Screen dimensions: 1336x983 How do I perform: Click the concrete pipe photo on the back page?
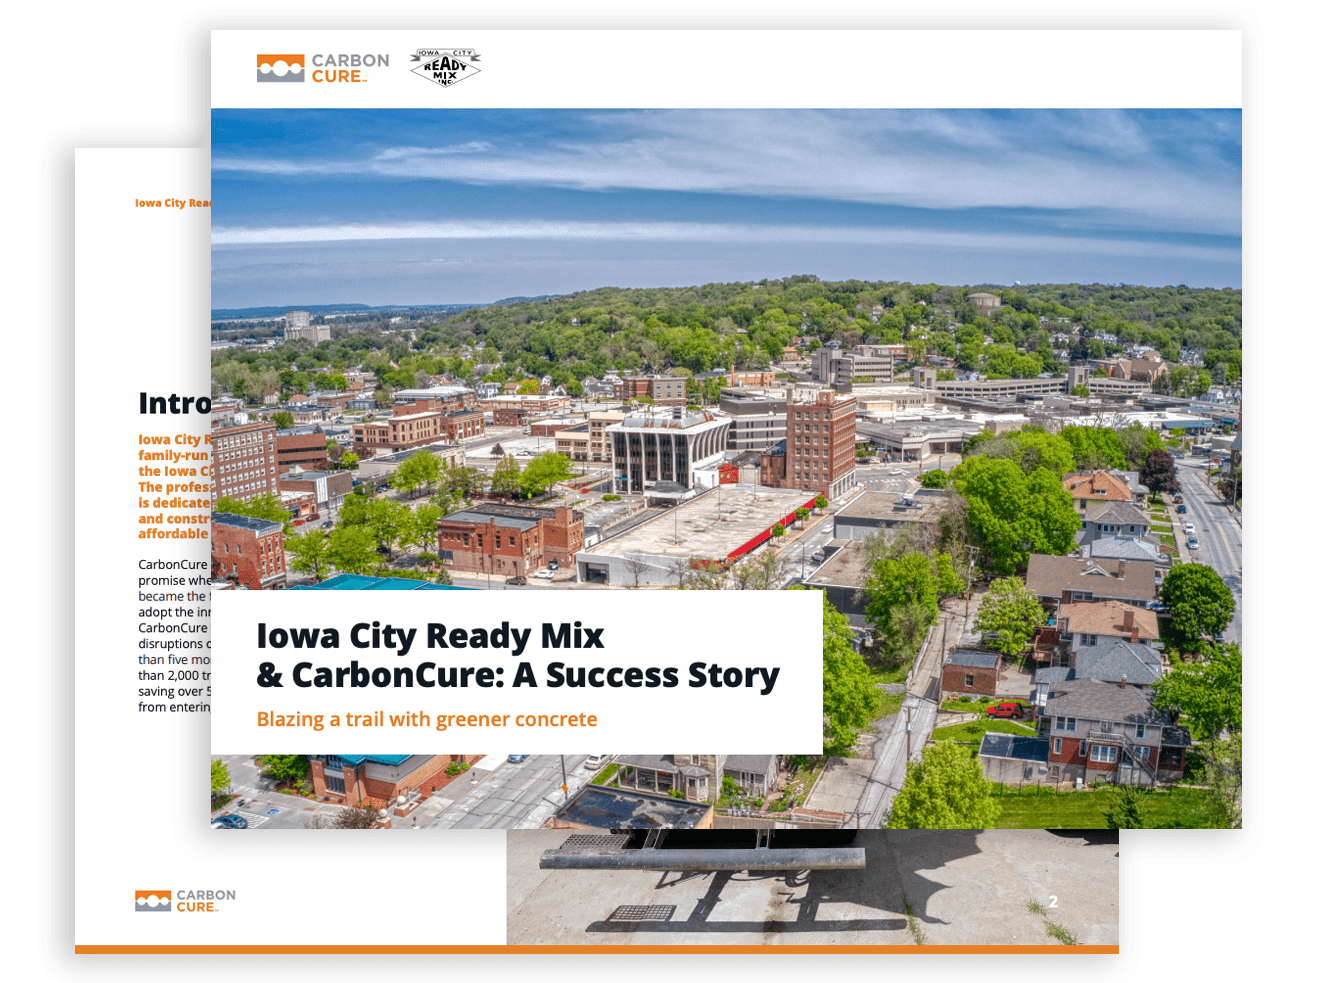pos(812,886)
